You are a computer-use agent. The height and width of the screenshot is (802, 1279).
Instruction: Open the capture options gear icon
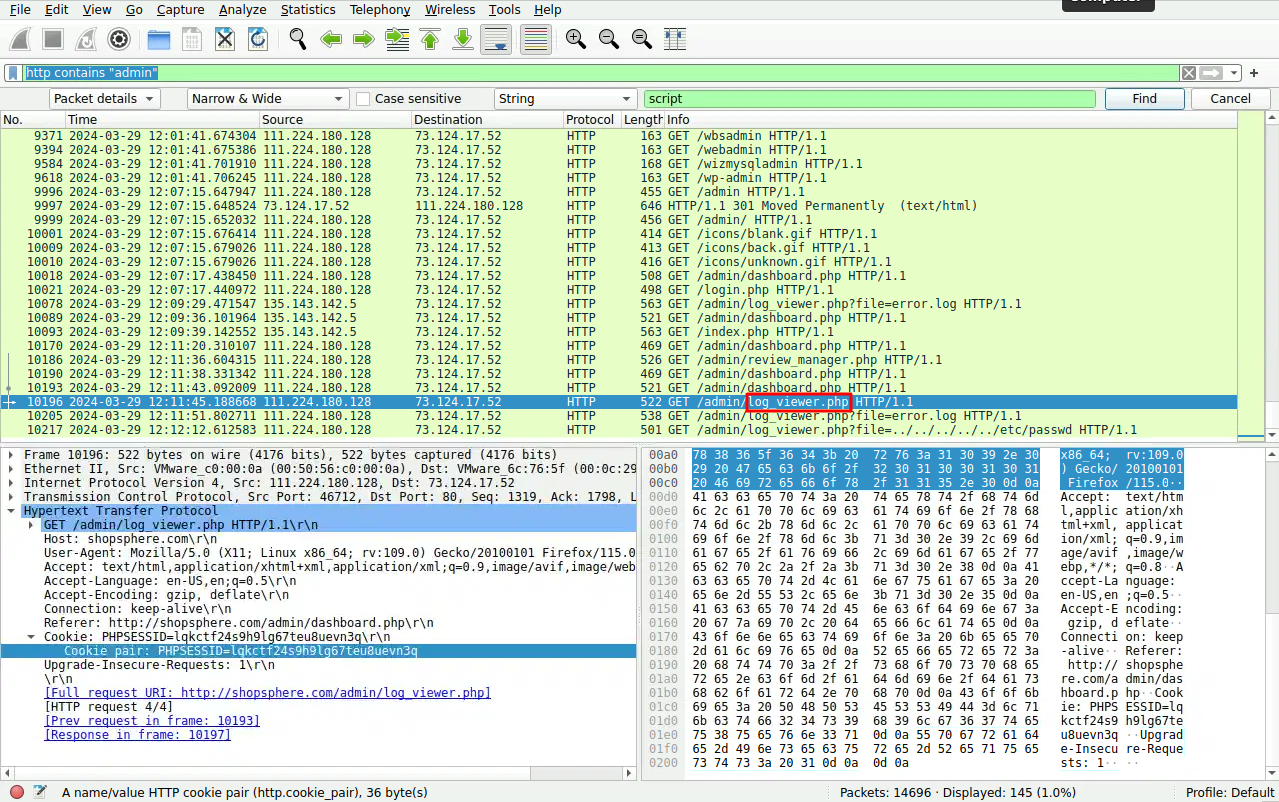pos(119,39)
